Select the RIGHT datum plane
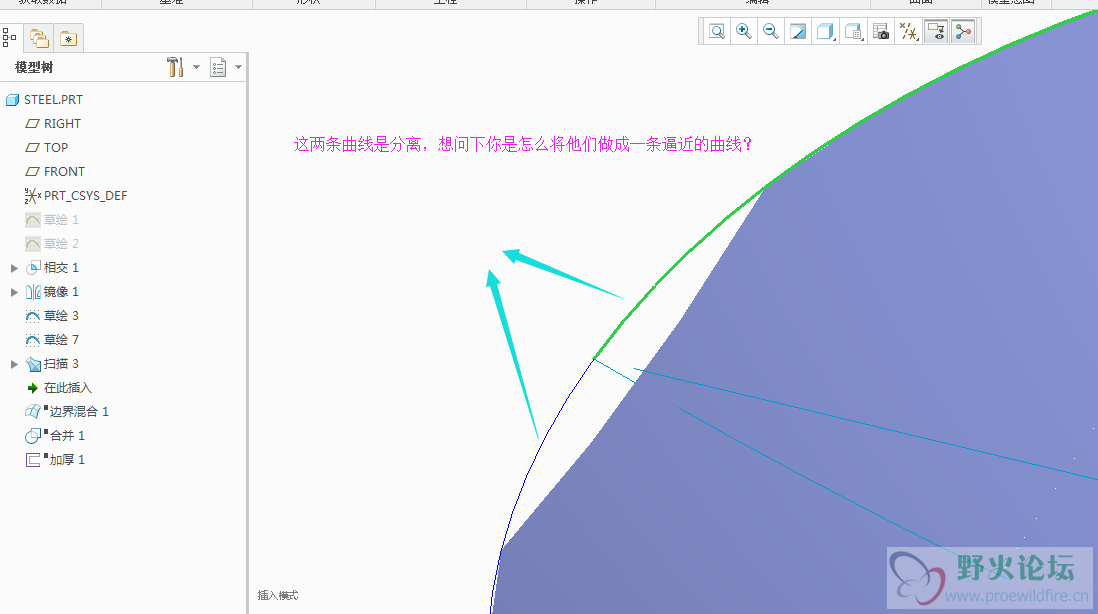This screenshot has height=614, width=1098. [x=62, y=123]
